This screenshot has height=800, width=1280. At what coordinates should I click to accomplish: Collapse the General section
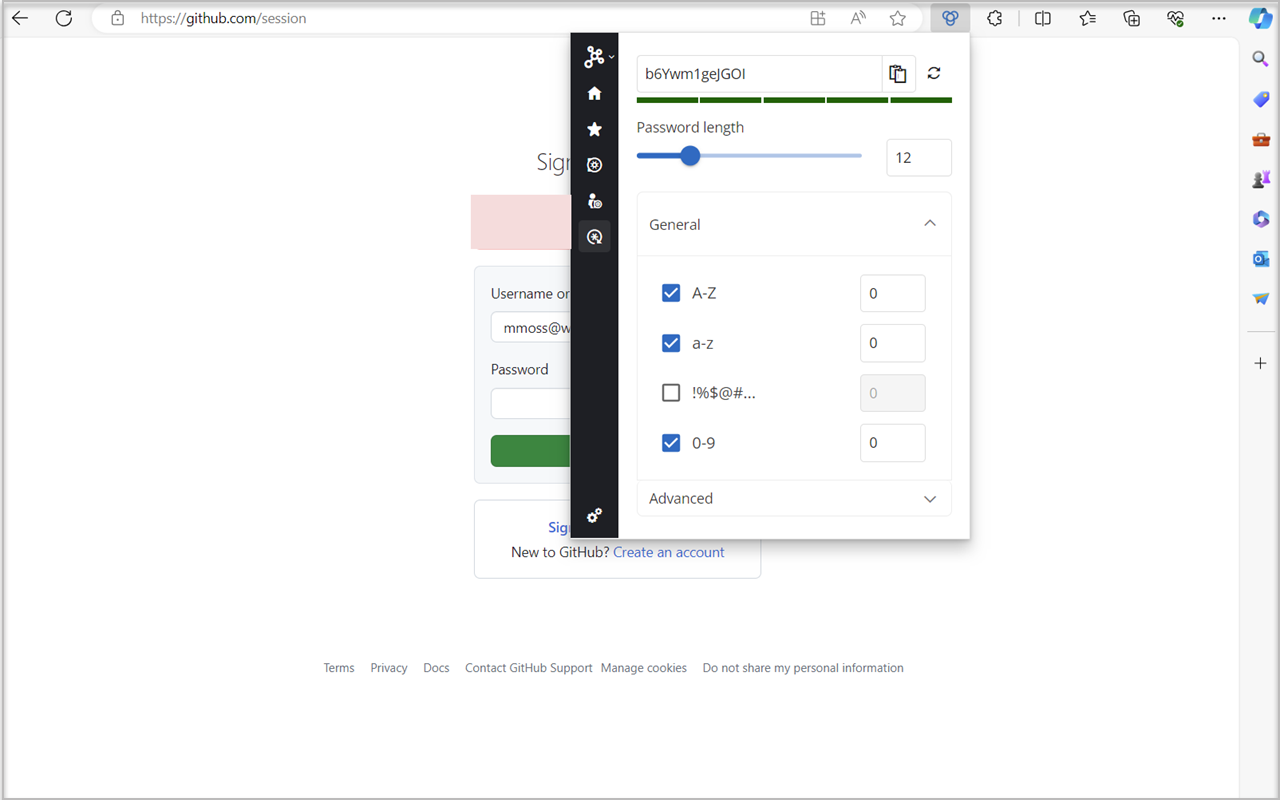(929, 223)
